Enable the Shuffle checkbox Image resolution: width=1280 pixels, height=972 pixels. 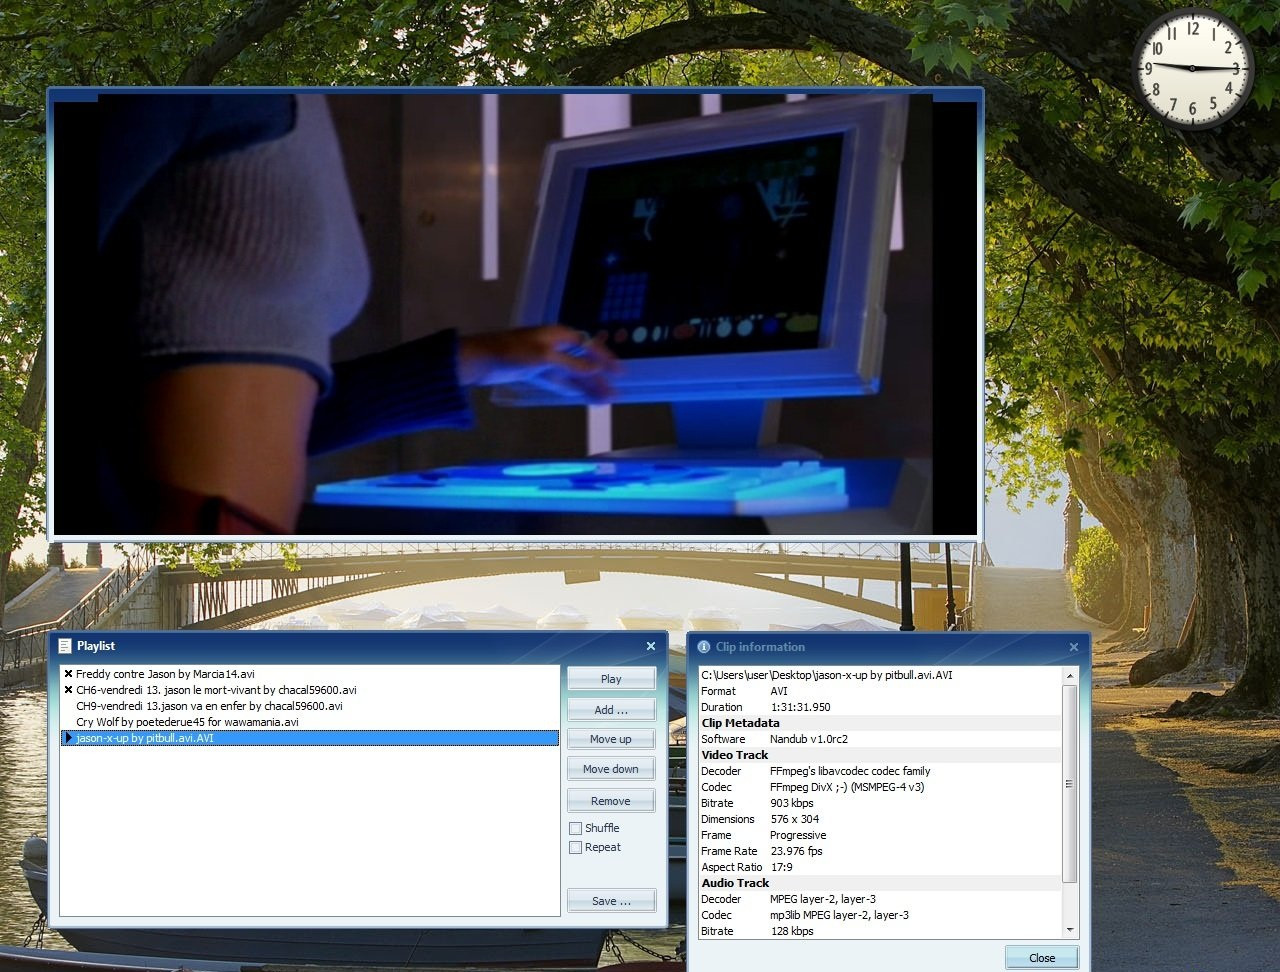[x=576, y=828]
